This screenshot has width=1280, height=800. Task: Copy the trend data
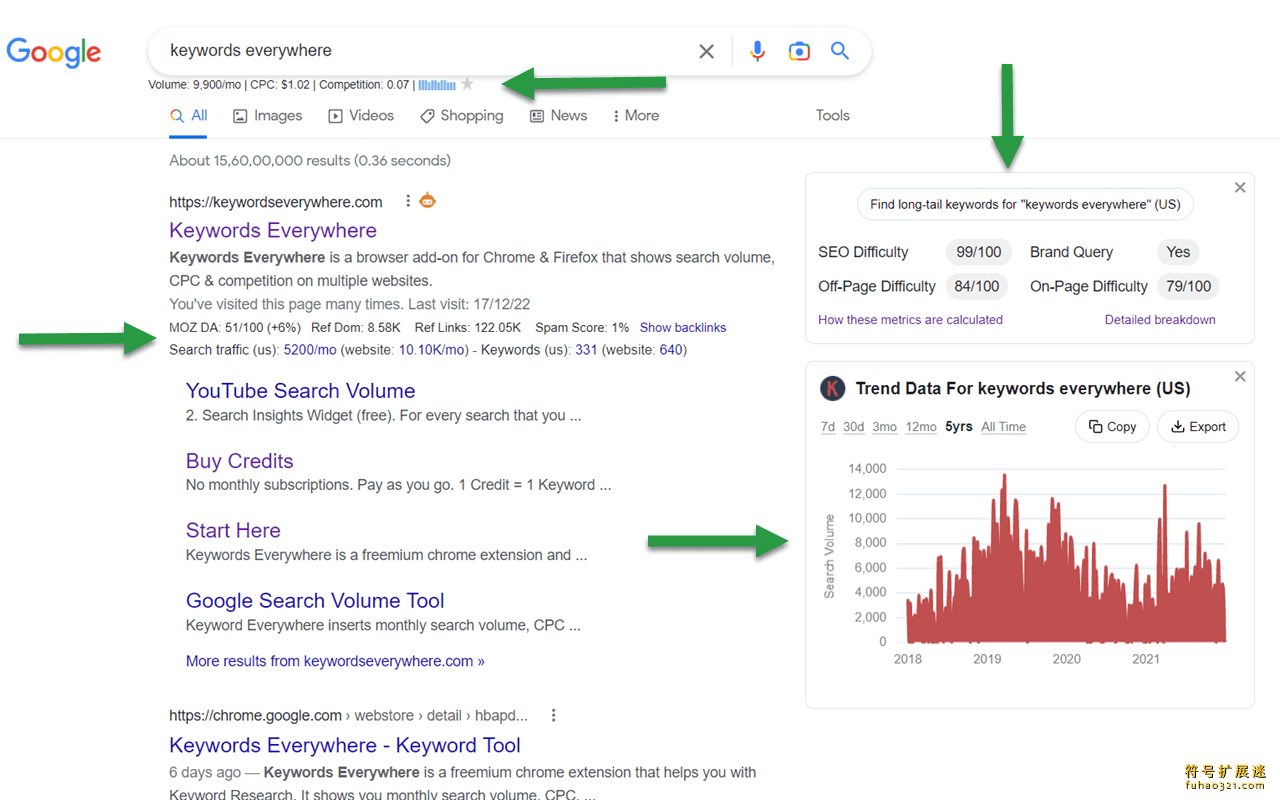tap(1112, 426)
